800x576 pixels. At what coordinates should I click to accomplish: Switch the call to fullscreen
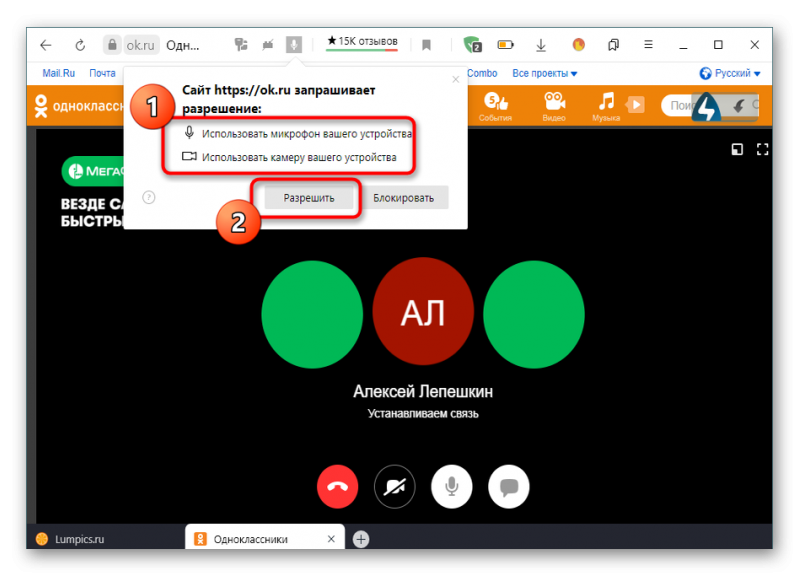click(x=762, y=149)
